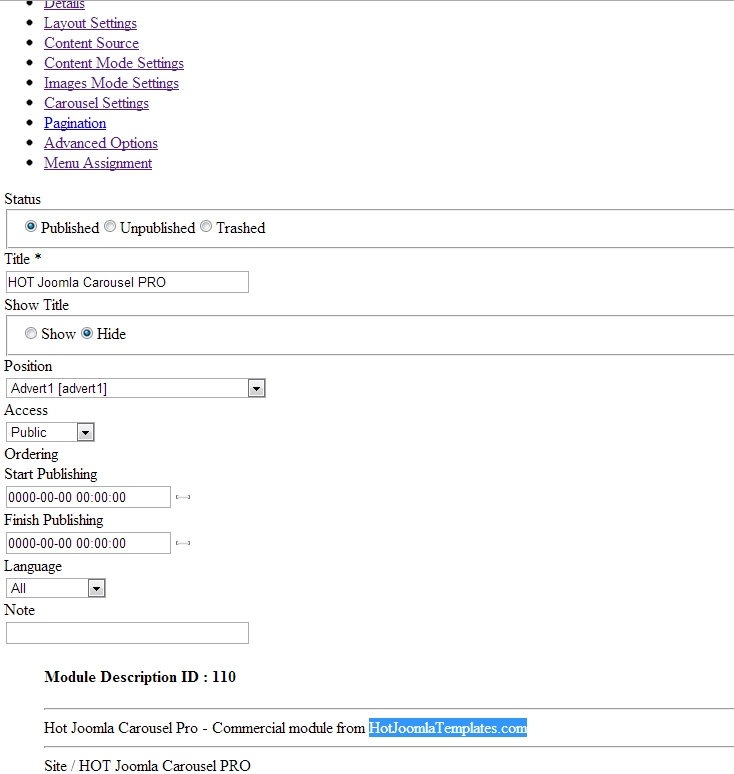Image resolution: width=734 pixels, height=774 pixels.
Task: Open the Pagination link
Action: (x=75, y=123)
